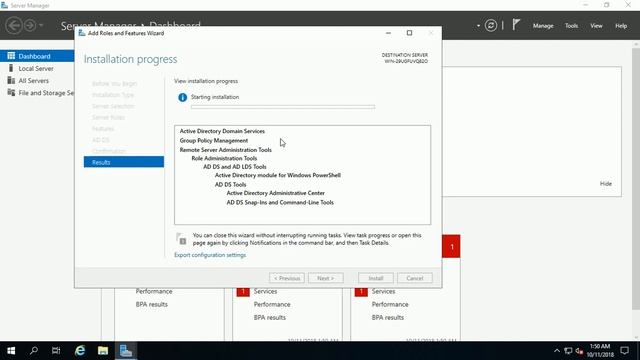
Task: Open Export configuration settings link
Action: pos(210,255)
